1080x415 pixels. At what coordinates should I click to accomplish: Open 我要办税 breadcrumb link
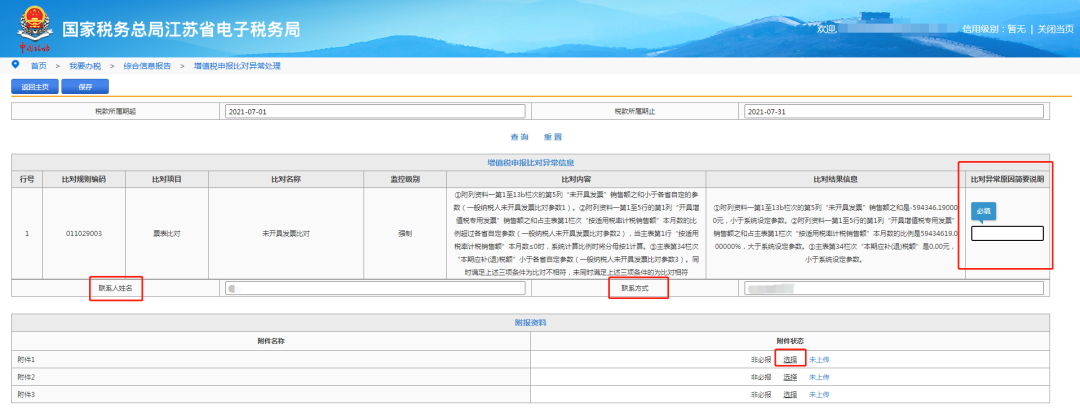(85, 66)
